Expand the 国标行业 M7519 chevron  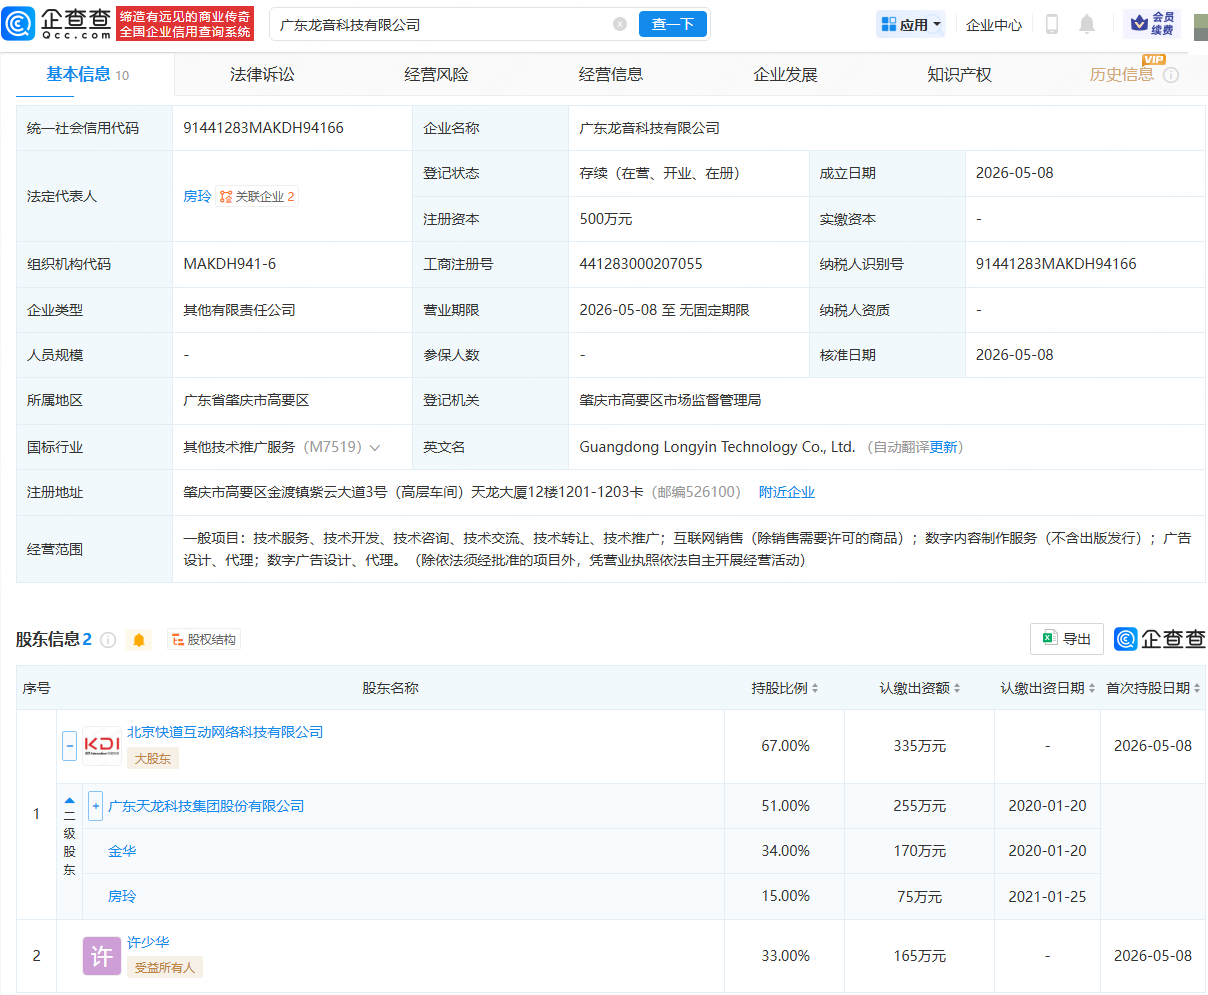tap(375, 448)
